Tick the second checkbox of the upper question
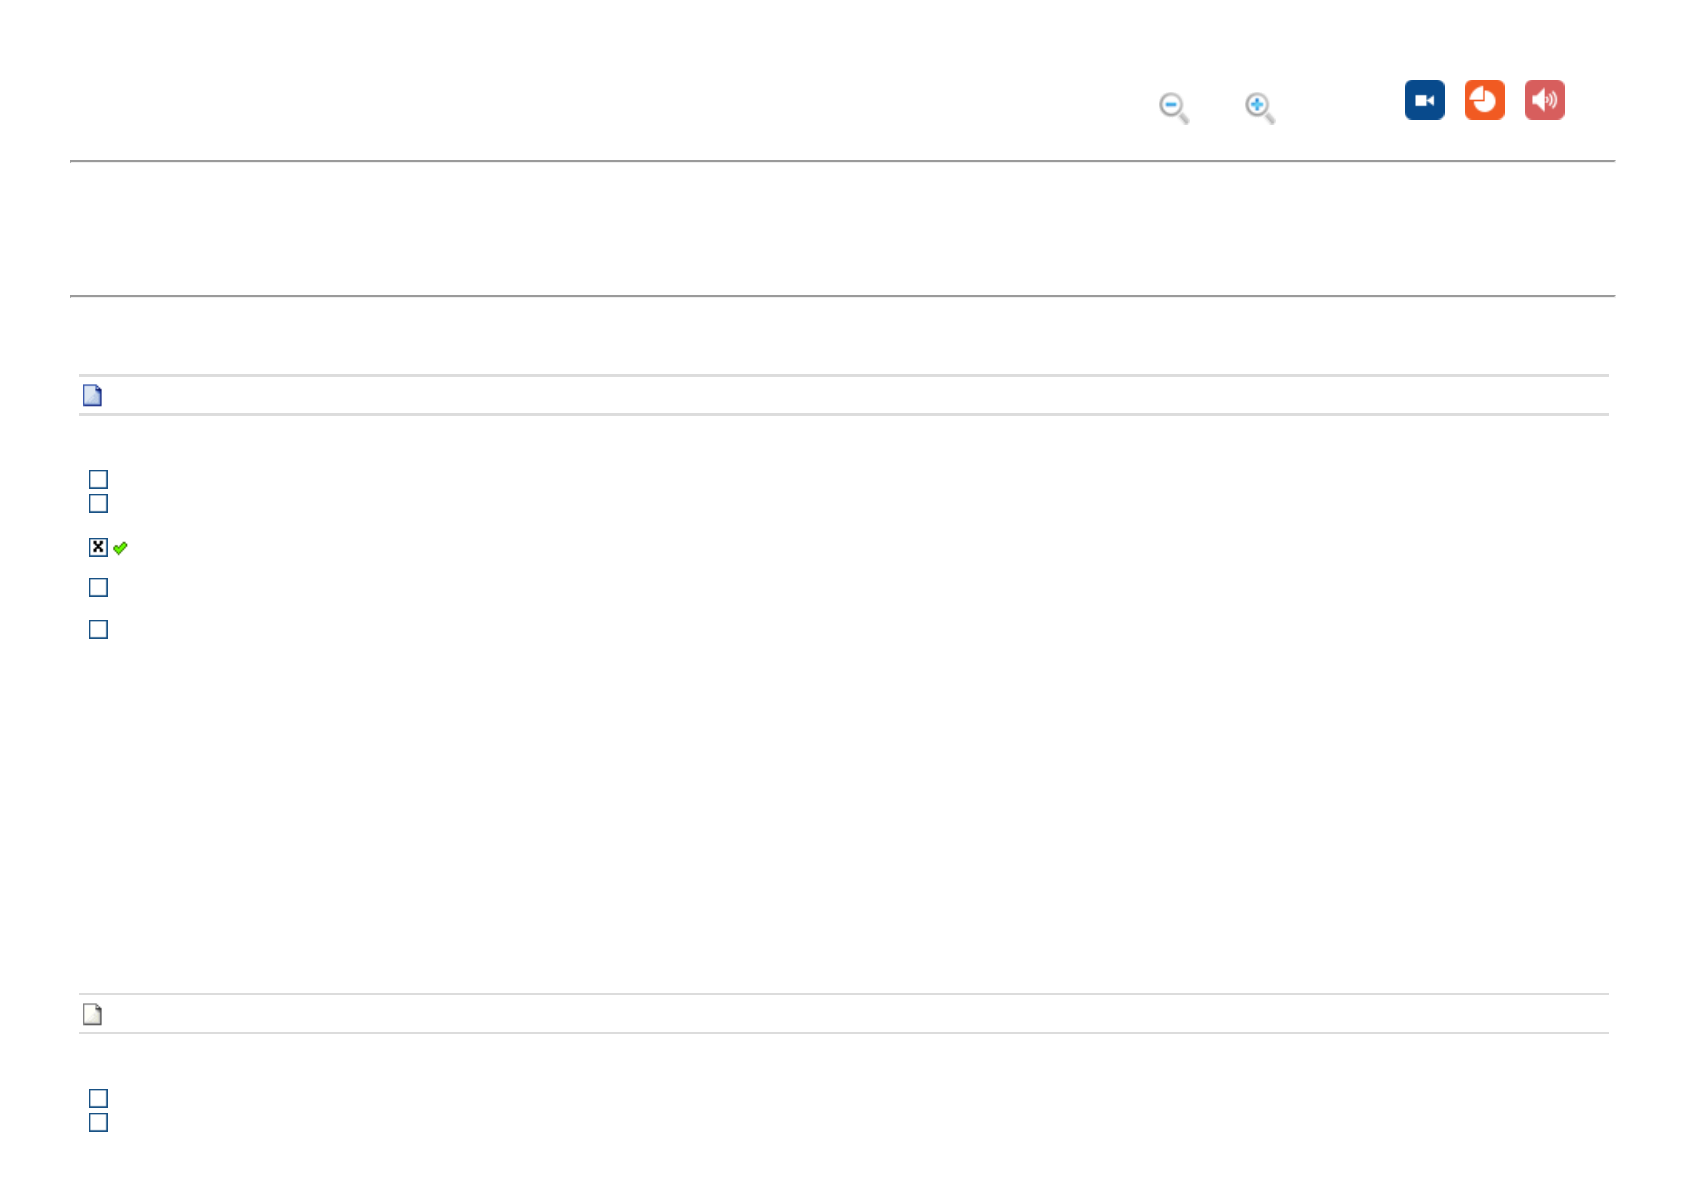The height and width of the screenshot is (1190, 1684). coord(98,503)
